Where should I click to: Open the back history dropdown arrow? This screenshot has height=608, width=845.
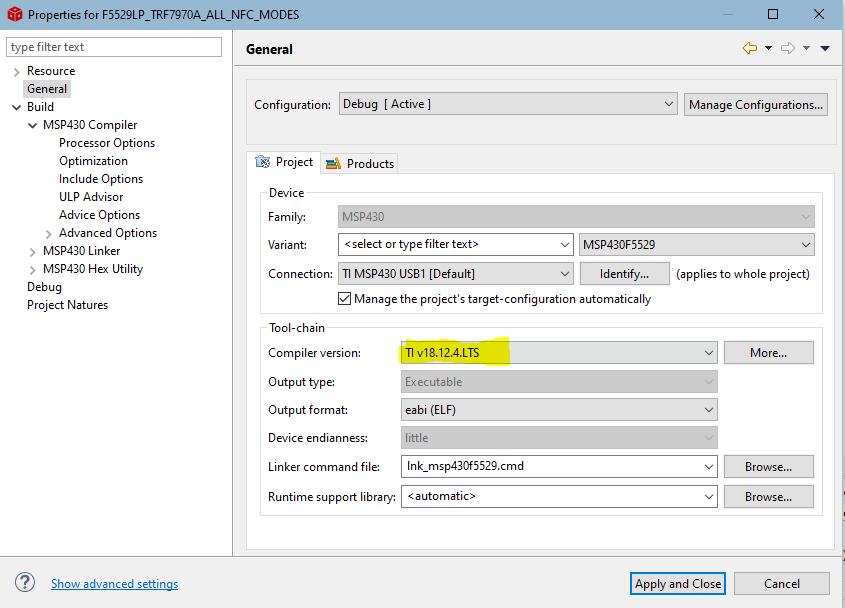tap(768, 48)
